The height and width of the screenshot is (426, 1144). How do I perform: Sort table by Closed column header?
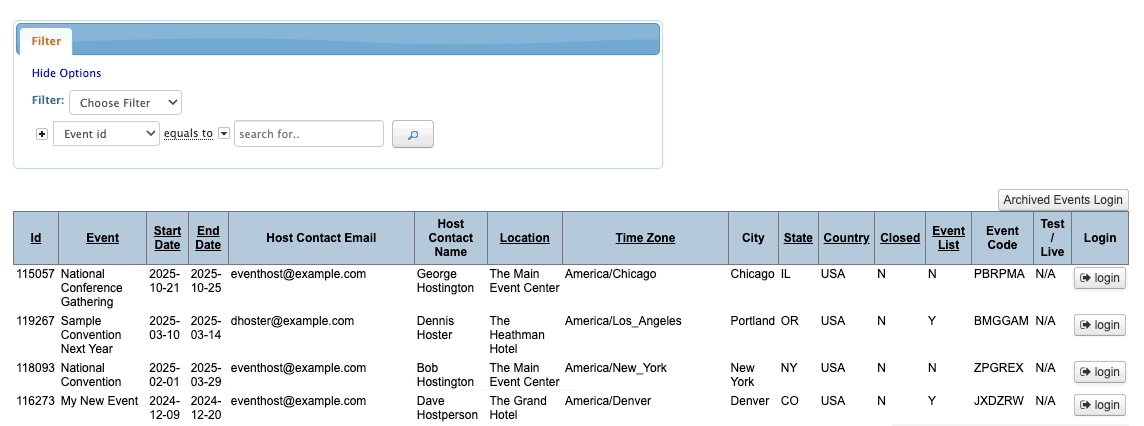(x=900, y=238)
